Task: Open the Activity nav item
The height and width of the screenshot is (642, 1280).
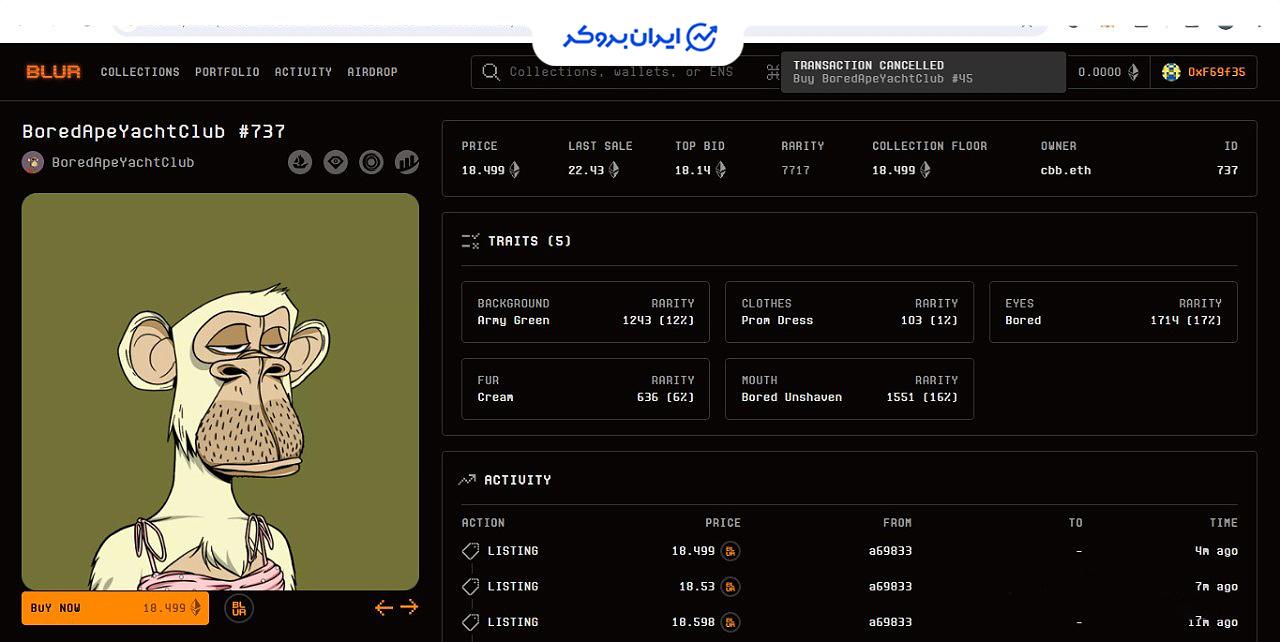Action: pos(303,72)
